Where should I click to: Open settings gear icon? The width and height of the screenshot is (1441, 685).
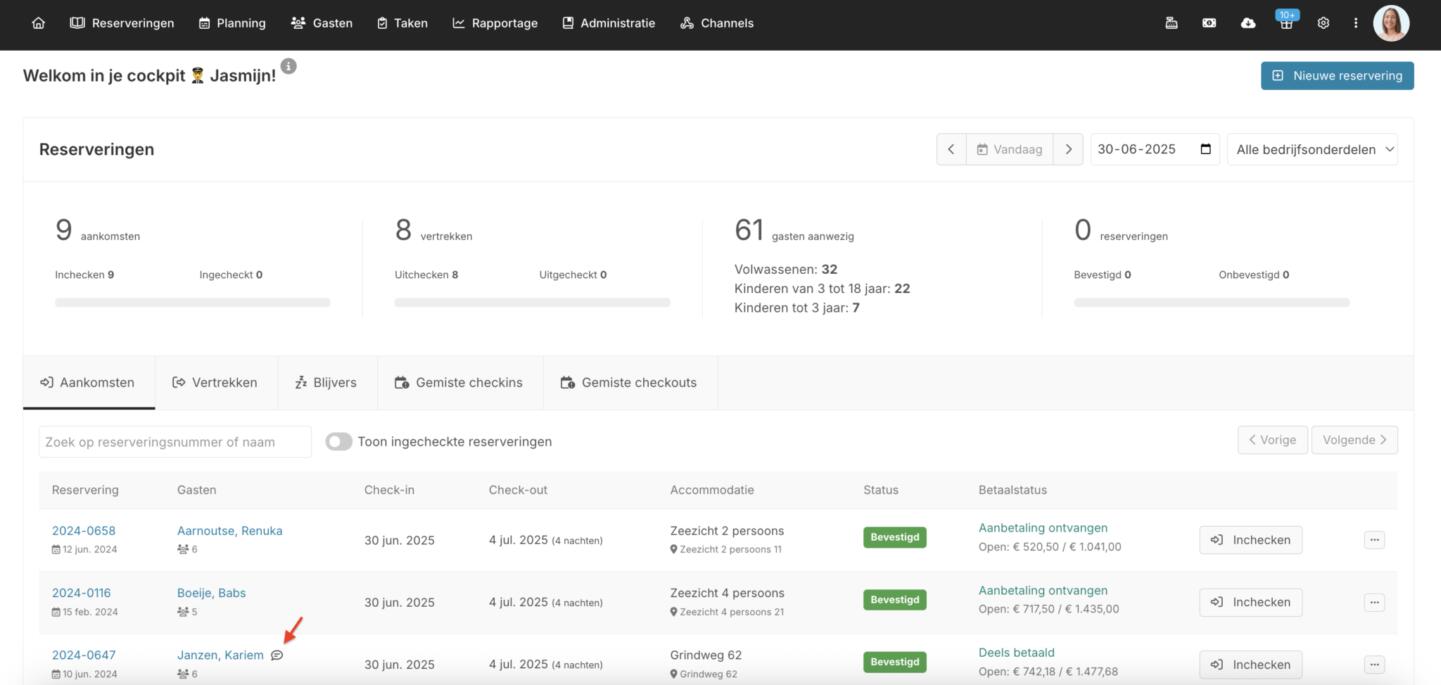(x=1323, y=23)
